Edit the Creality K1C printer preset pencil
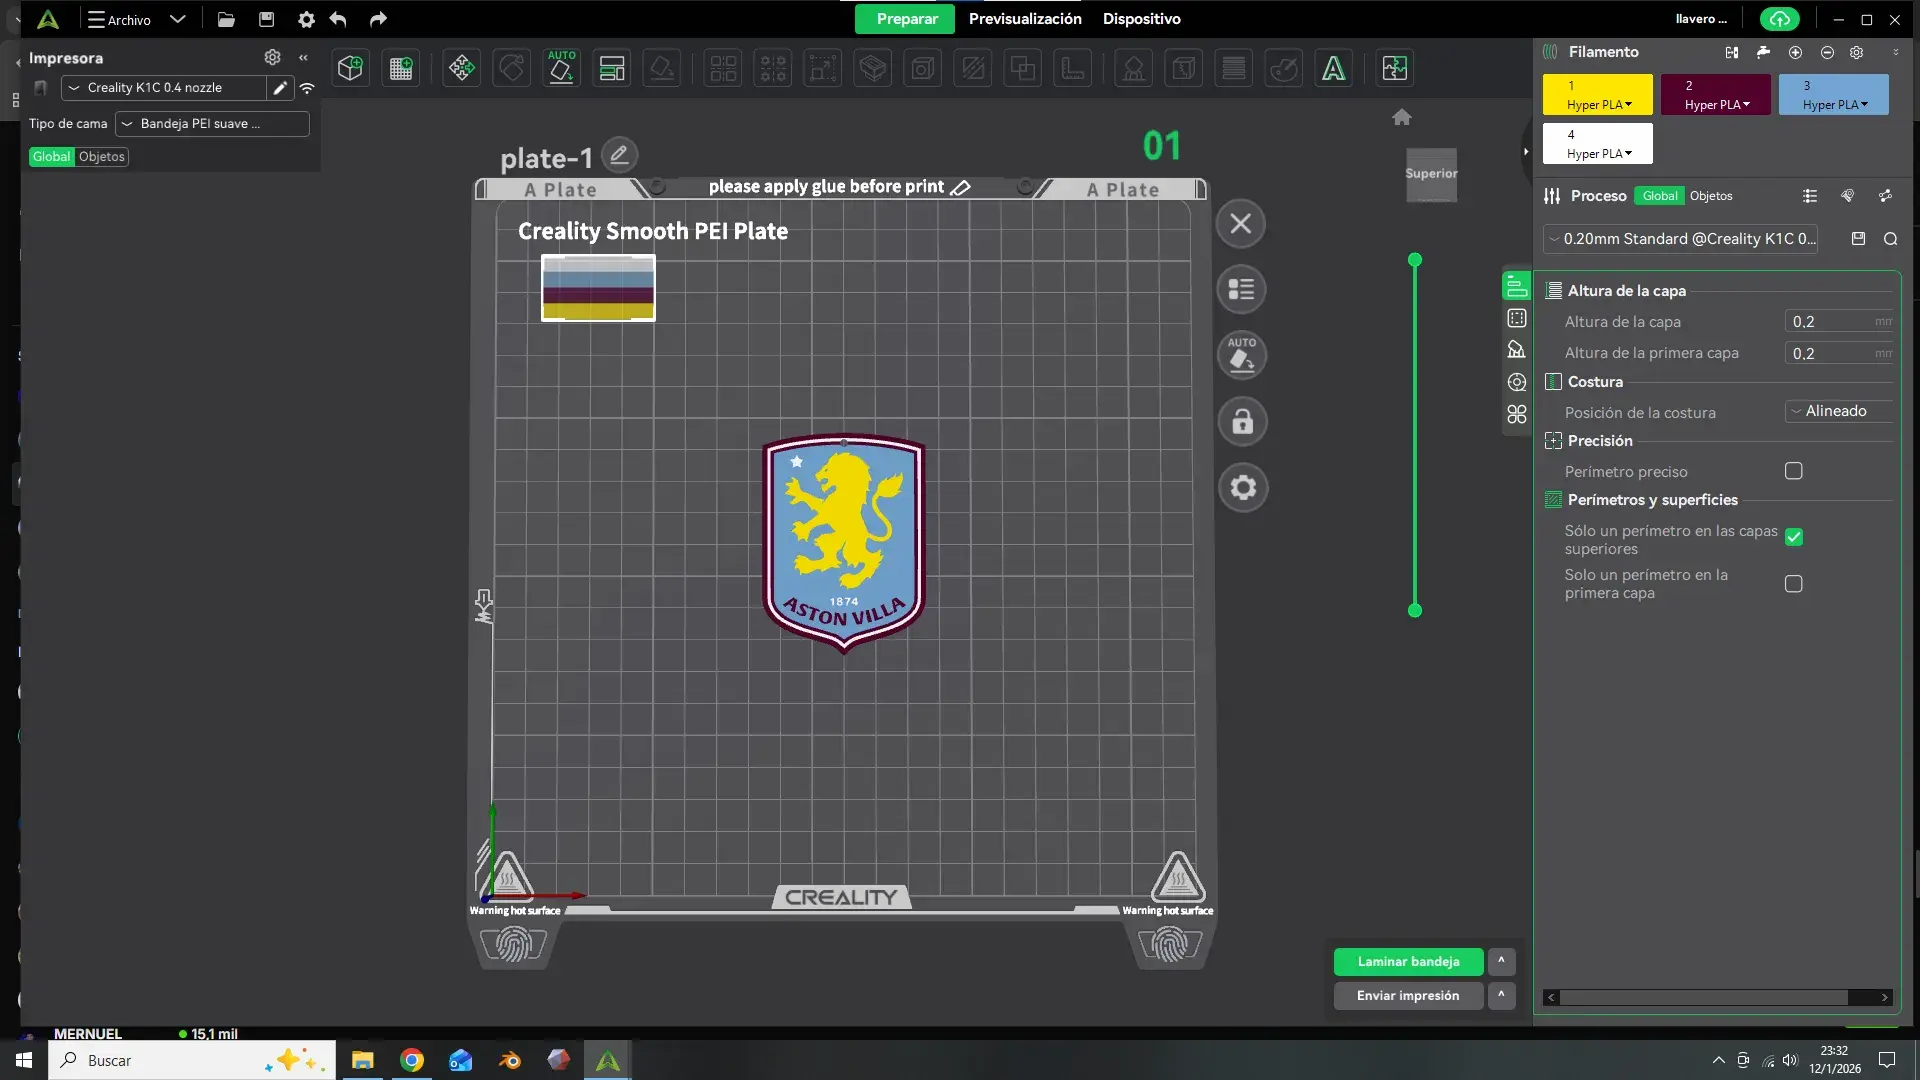Screen dimensions: 1920x1080 [x=280, y=88]
